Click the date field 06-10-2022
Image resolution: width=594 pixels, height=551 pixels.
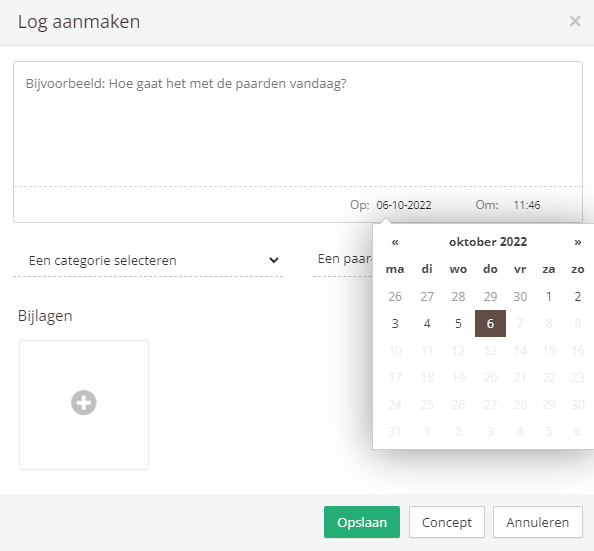coord(404,205)
